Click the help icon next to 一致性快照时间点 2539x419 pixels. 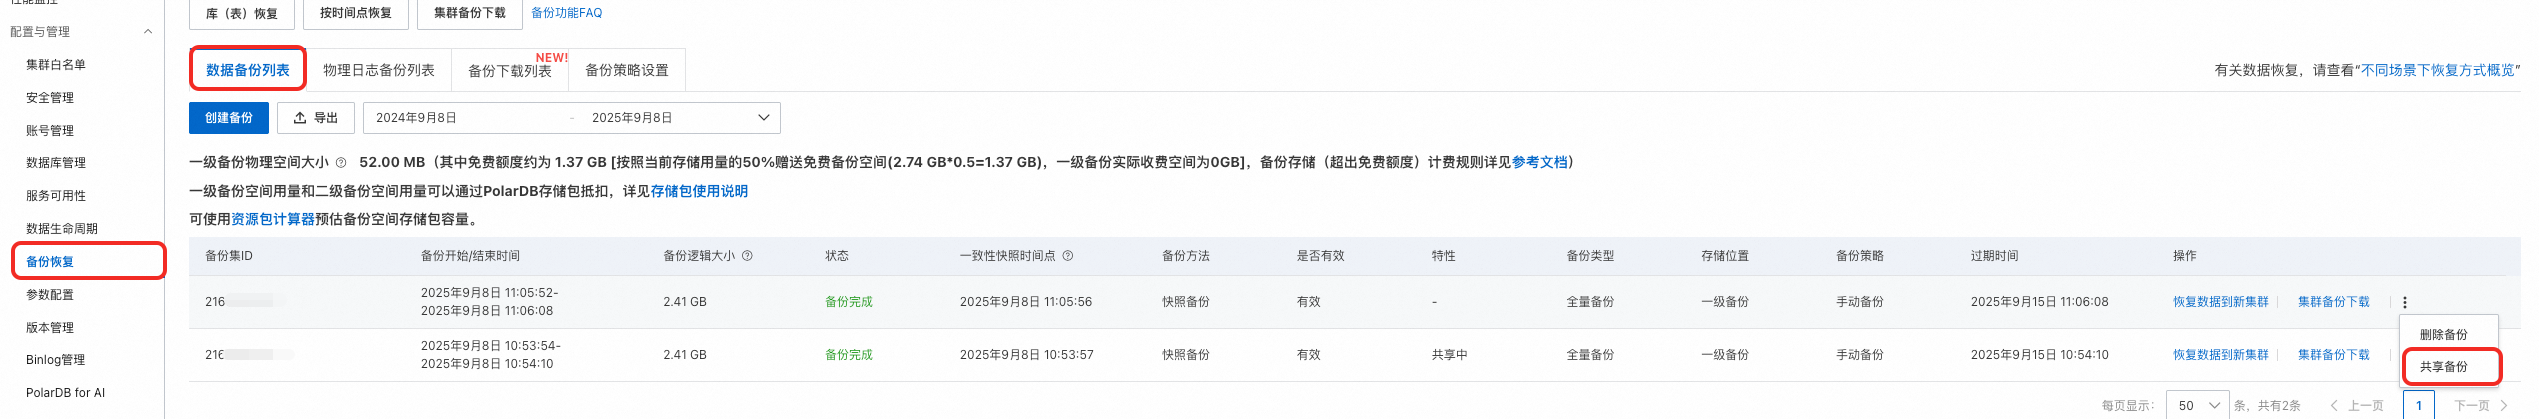click(1068, 256)
